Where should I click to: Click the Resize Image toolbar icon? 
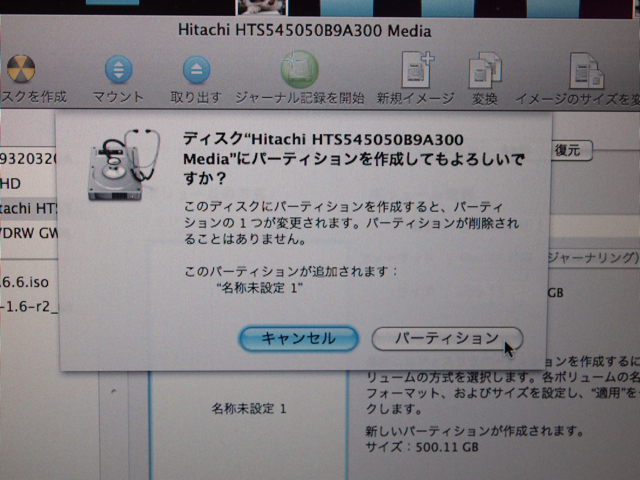(585, 70)
